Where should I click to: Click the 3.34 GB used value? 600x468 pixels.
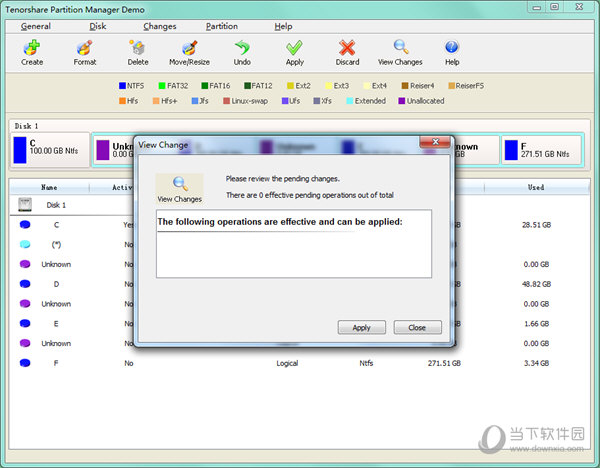coord(536,363)
